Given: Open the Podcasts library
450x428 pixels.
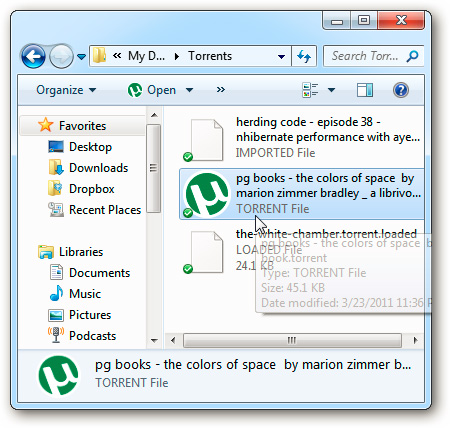Looking at the screenshot, I should (92, 336).
